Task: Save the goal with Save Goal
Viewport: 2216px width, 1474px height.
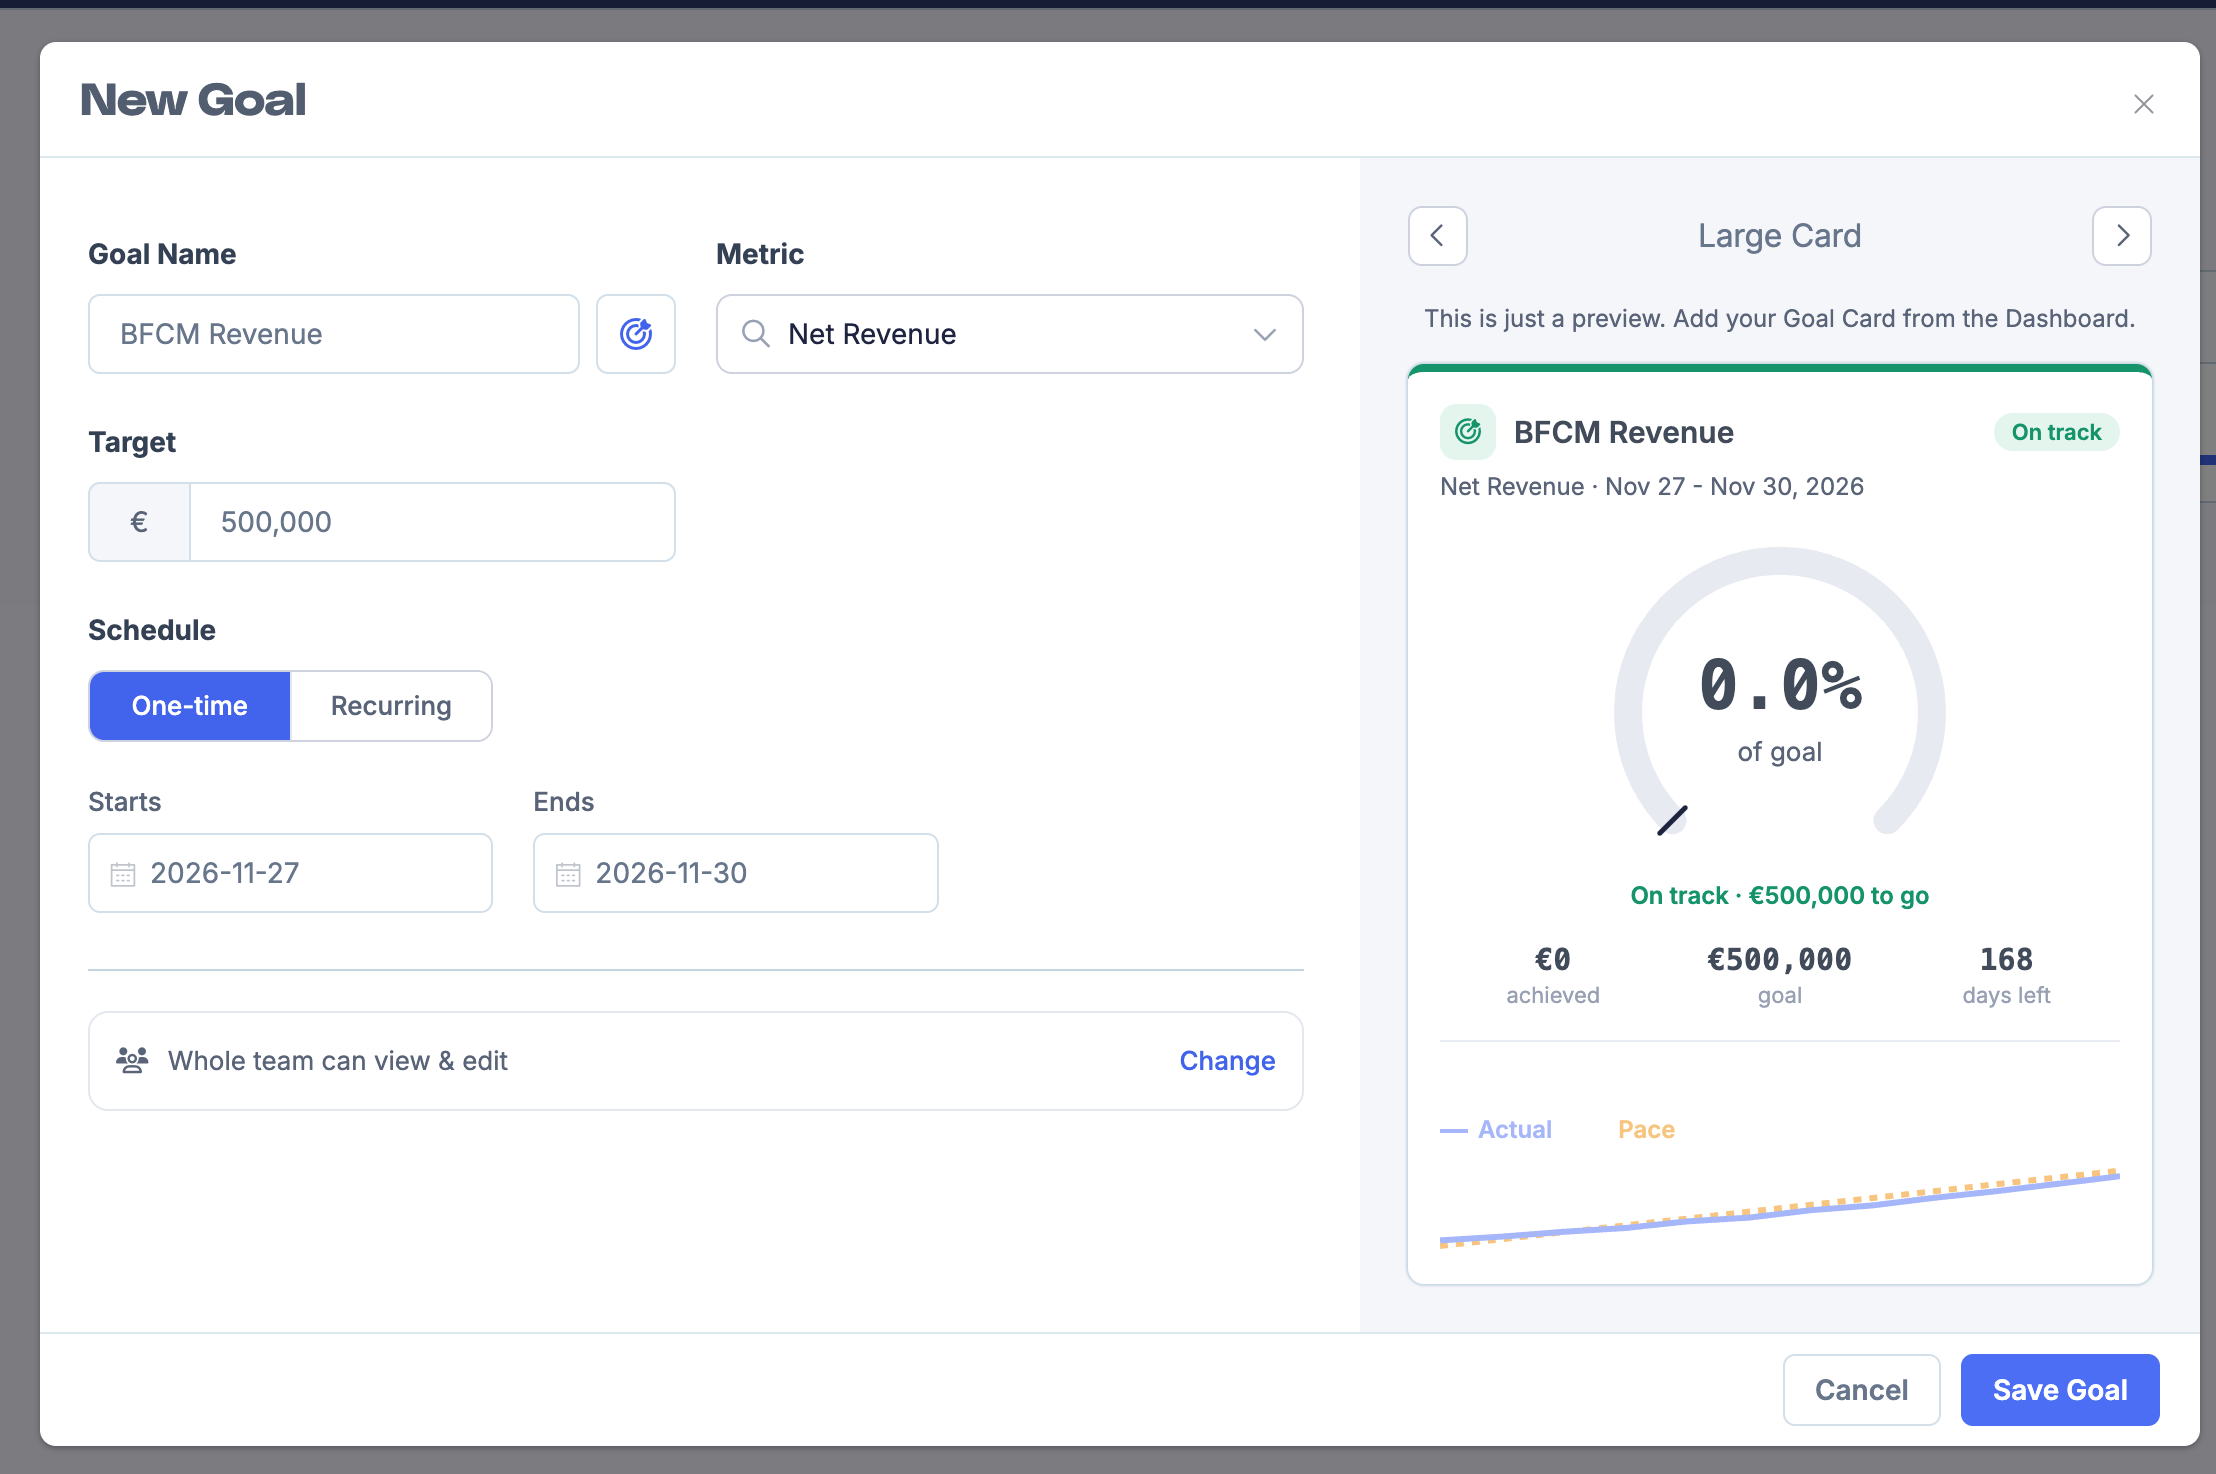Action: click(2060, 1390)
